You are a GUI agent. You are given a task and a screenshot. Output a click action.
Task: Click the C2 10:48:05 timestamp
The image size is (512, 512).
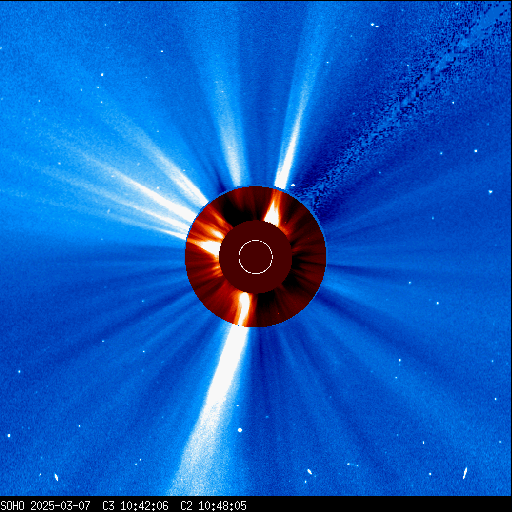[x=213, y=505]
